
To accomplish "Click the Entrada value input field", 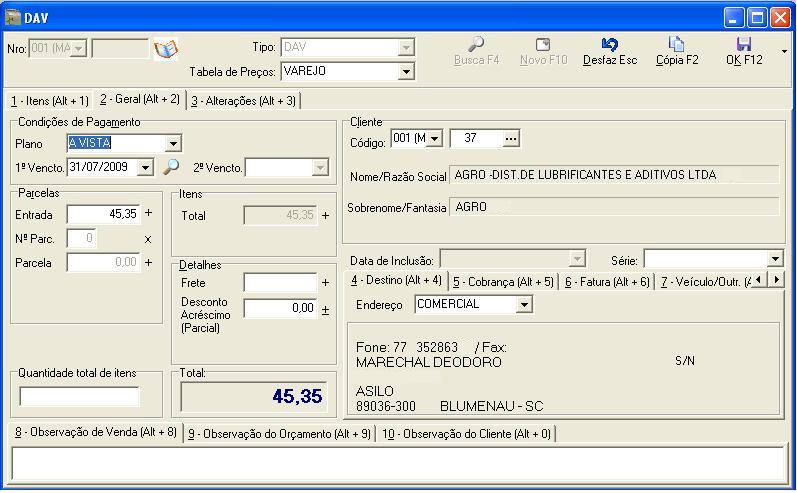I will (x=103, y=214).
